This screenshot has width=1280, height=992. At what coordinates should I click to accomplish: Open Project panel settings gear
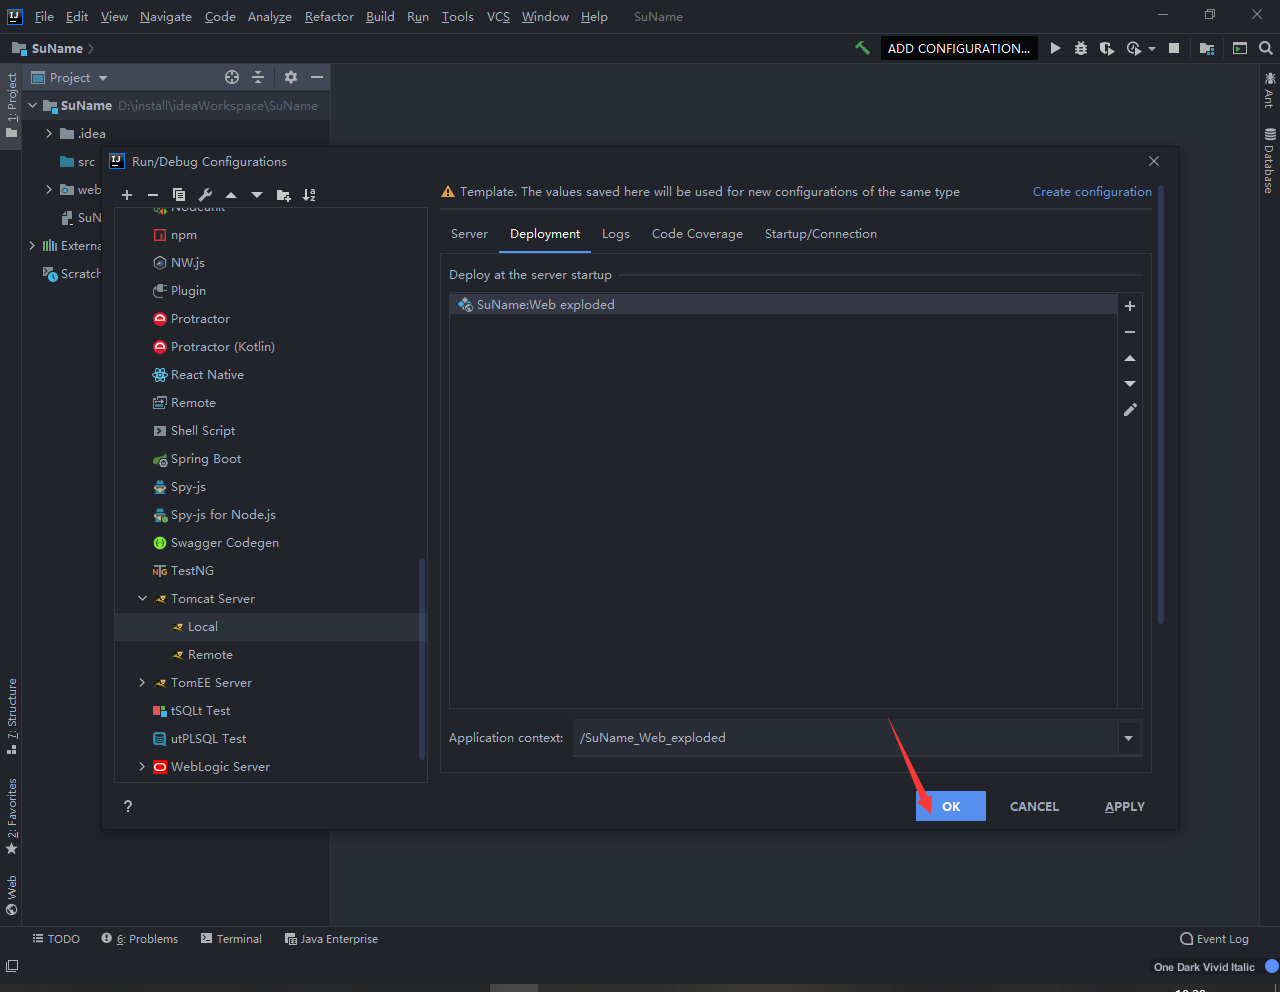point(291,77)
